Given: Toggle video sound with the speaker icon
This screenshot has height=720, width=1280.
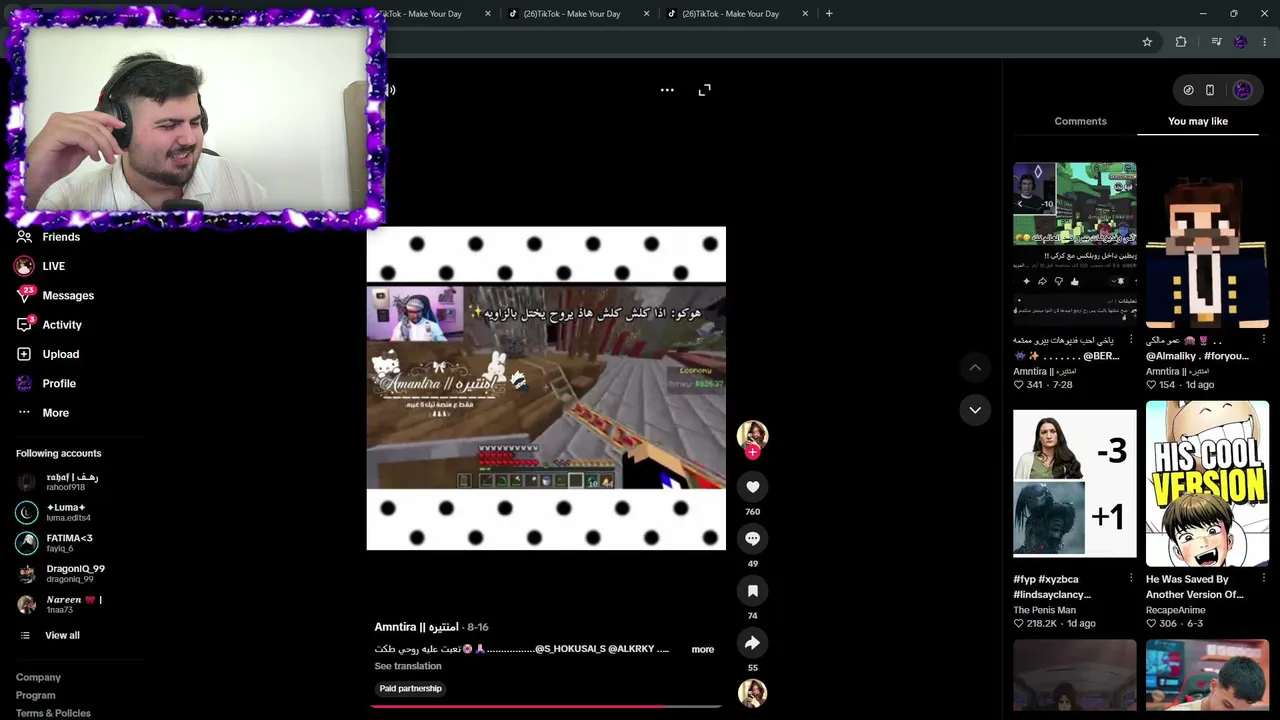Looking at the screenshot, I should pos(390,90).
